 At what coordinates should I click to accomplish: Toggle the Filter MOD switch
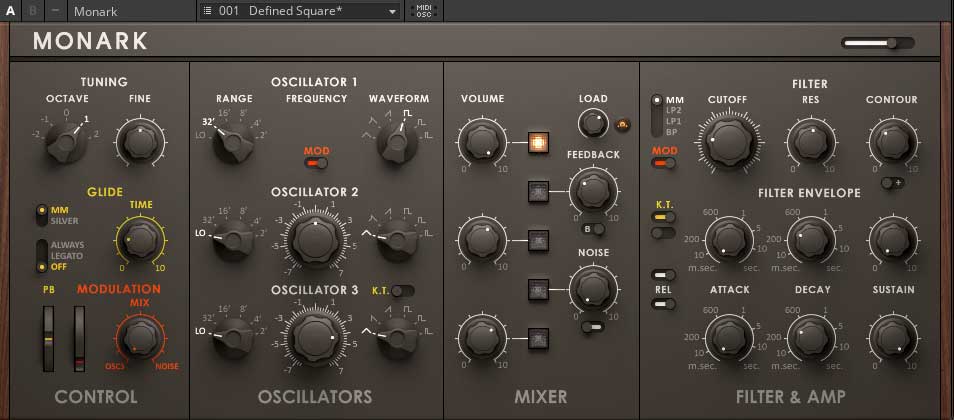[663, 163]
